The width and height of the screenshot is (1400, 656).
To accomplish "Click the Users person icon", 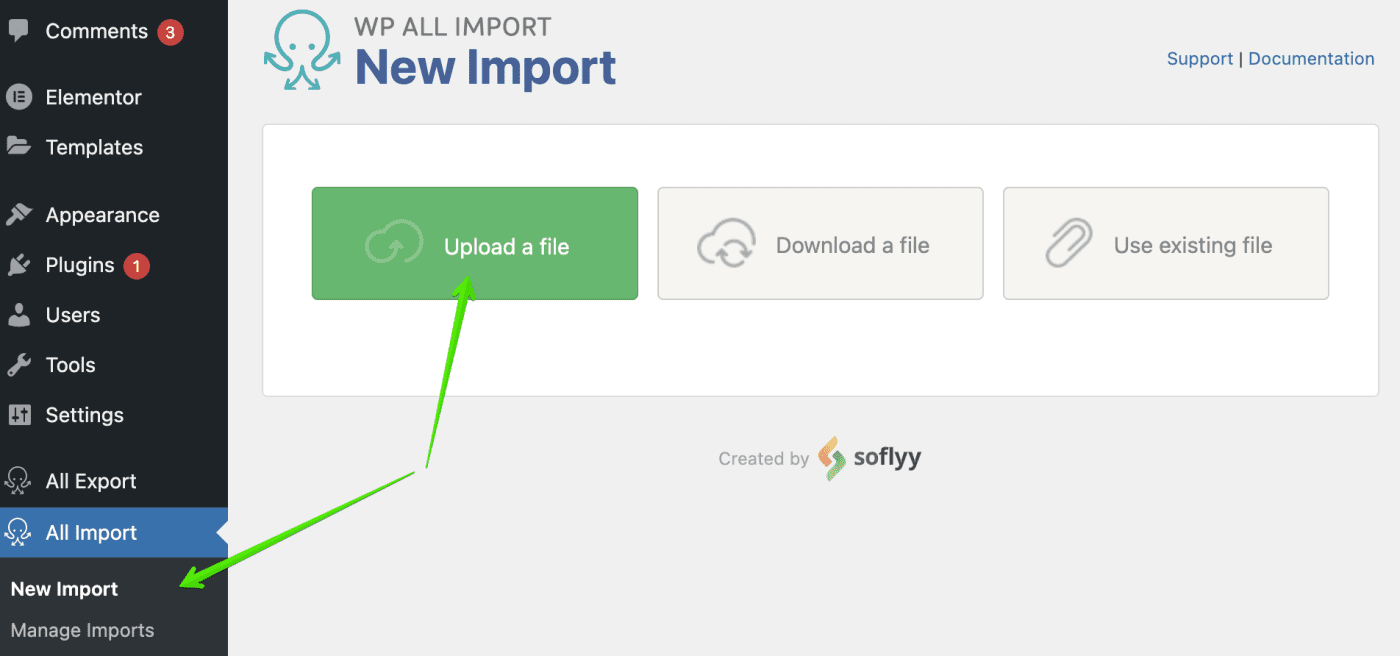I will 18,315.
